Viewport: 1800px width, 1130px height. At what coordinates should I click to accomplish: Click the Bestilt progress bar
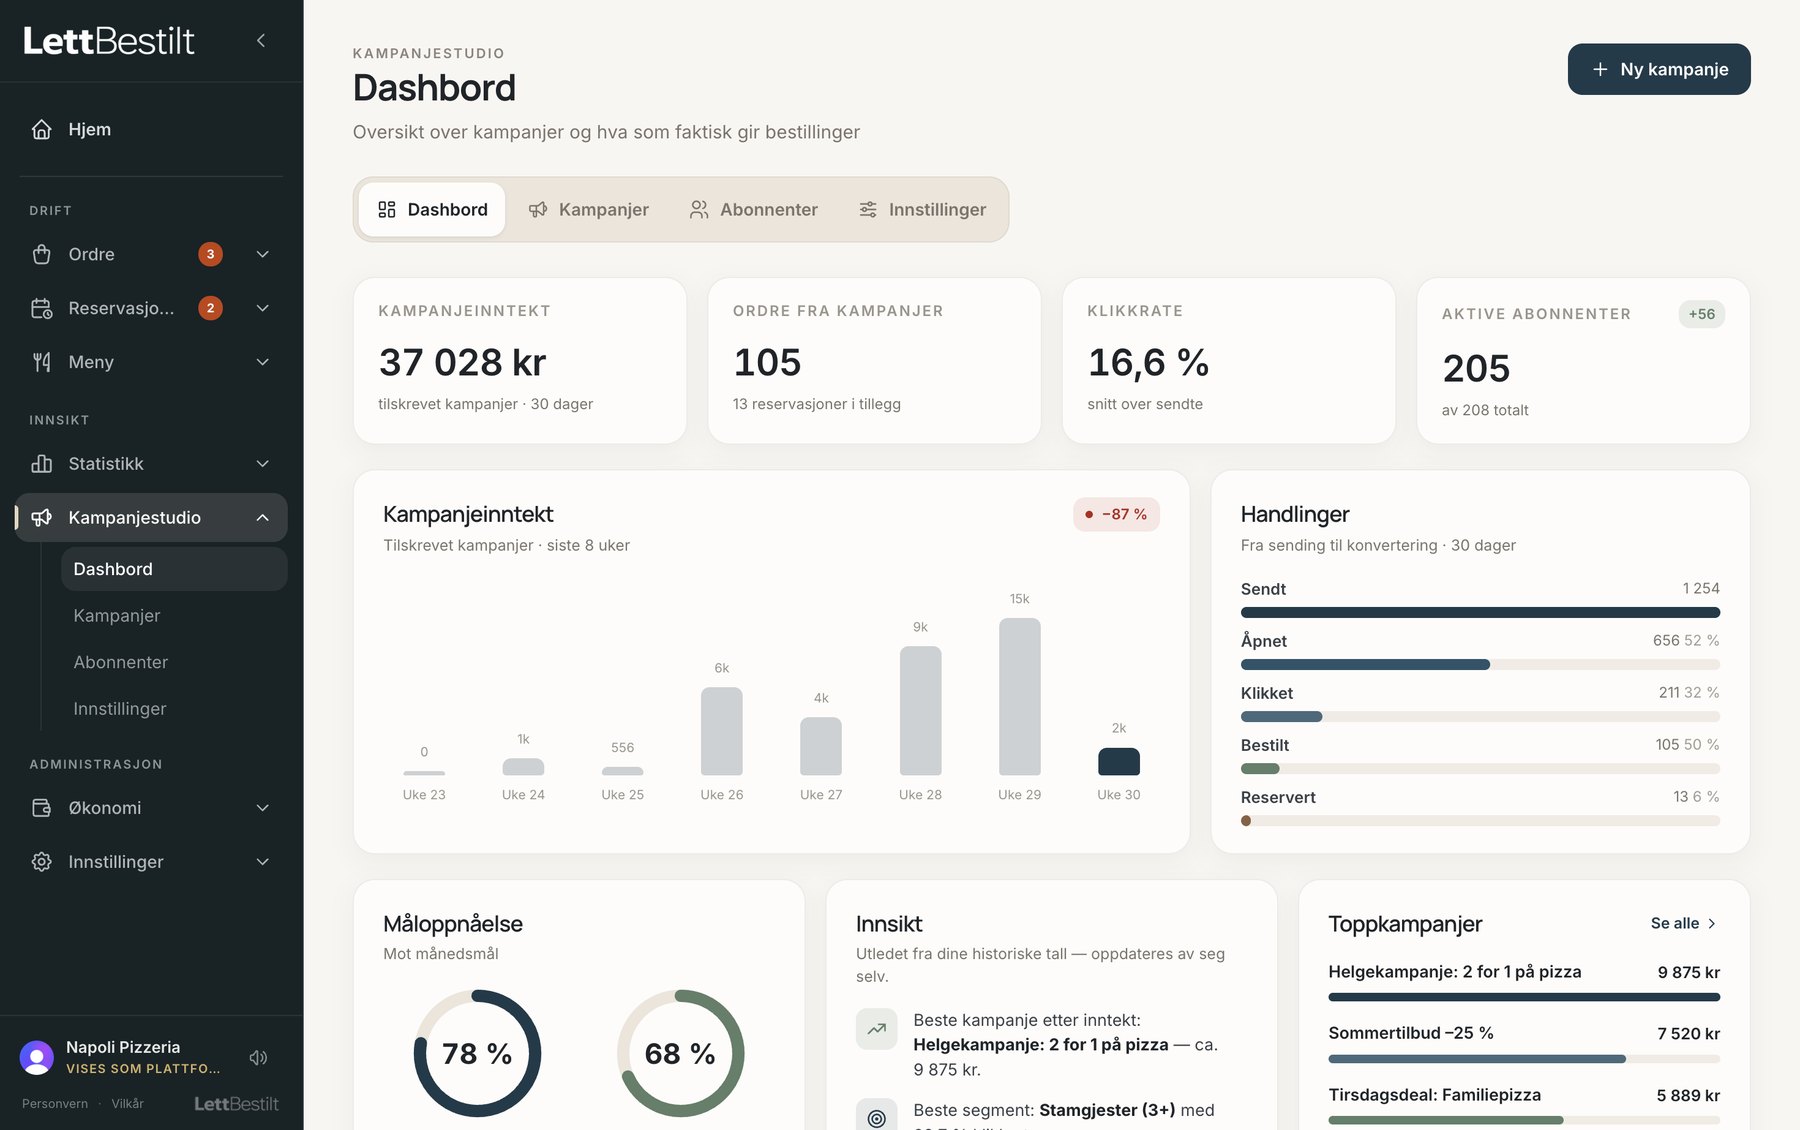click(x=1480, y=768)
